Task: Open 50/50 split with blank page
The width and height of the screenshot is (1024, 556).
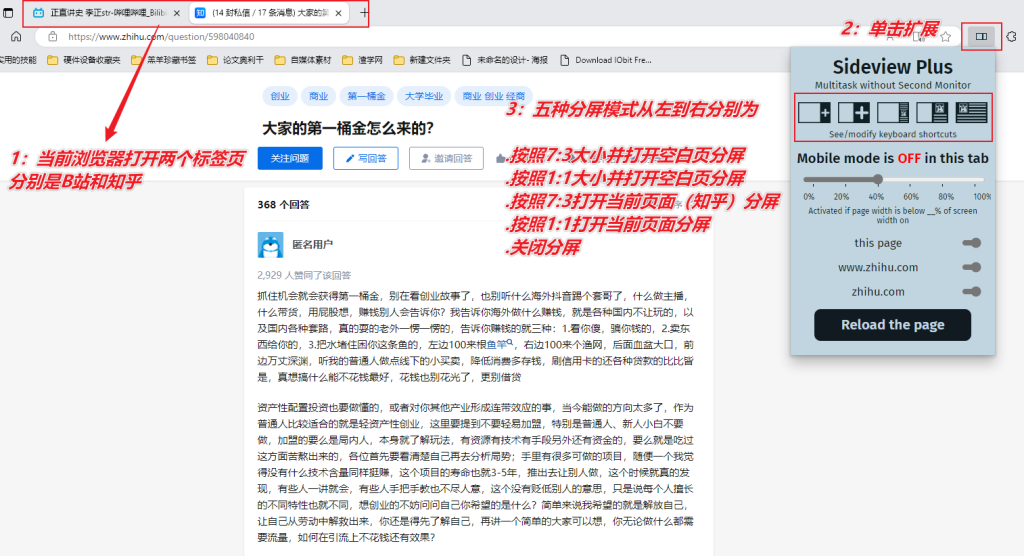Action: 854,112
